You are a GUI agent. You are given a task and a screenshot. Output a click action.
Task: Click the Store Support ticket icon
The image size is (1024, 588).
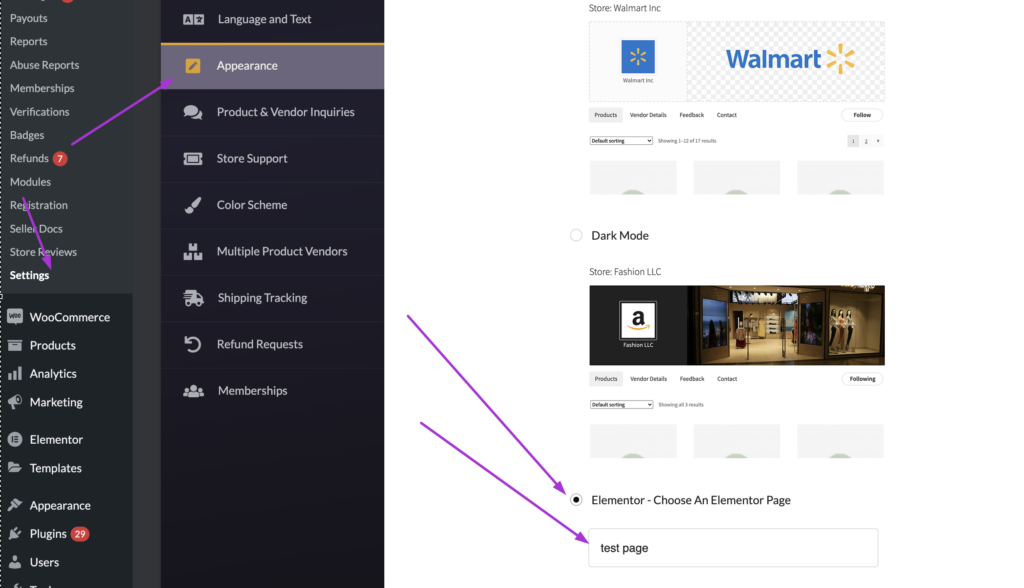point(193,159)
